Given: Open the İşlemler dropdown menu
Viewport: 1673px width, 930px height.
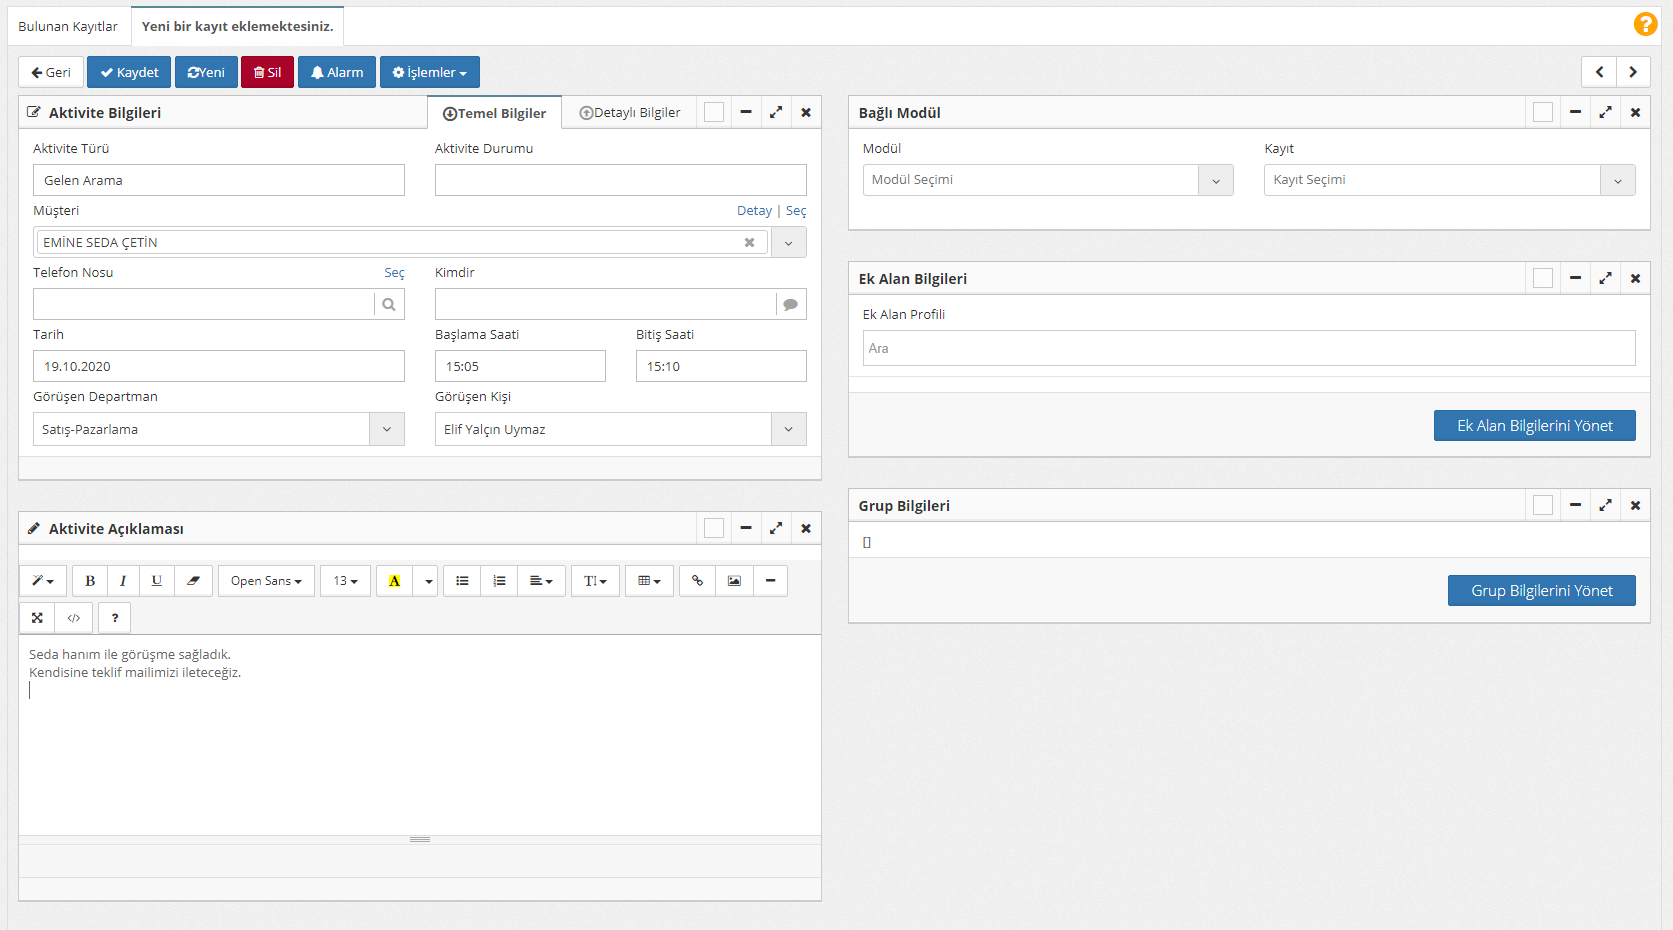Looking at the screenshot, I should tap(430, 73).
